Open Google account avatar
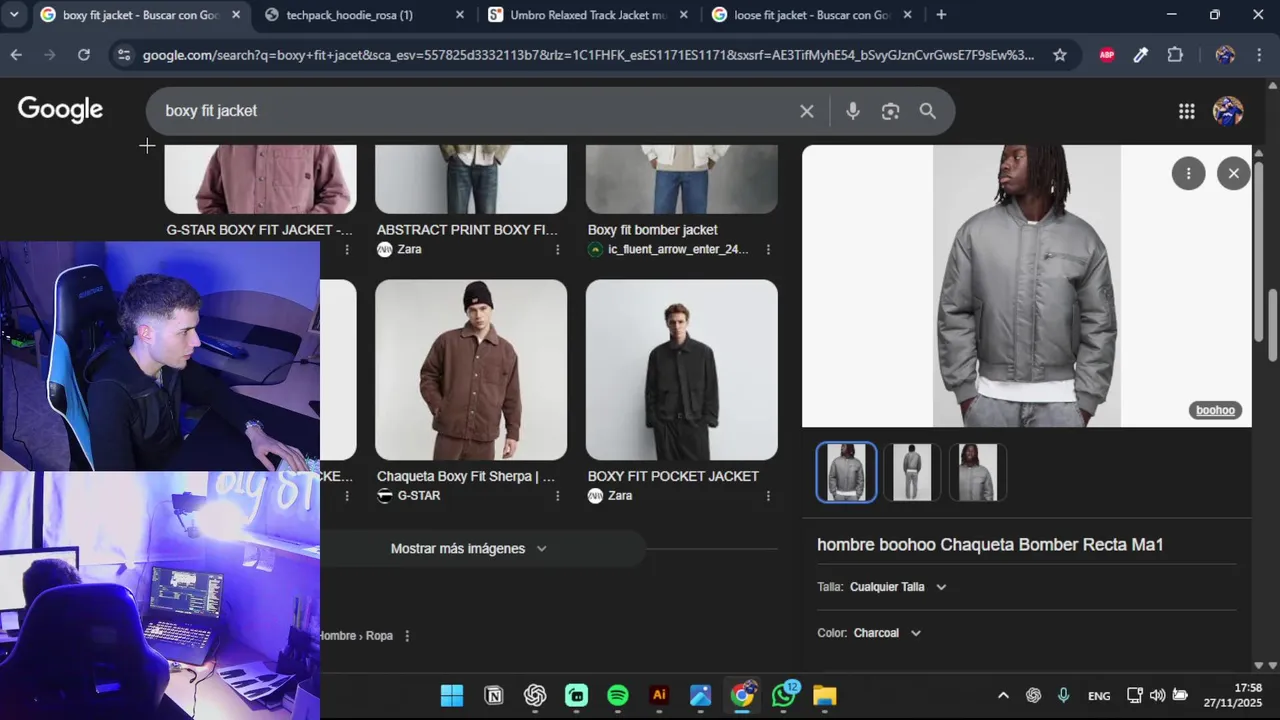This screenshot has width=1280, height=720. 1228,111
